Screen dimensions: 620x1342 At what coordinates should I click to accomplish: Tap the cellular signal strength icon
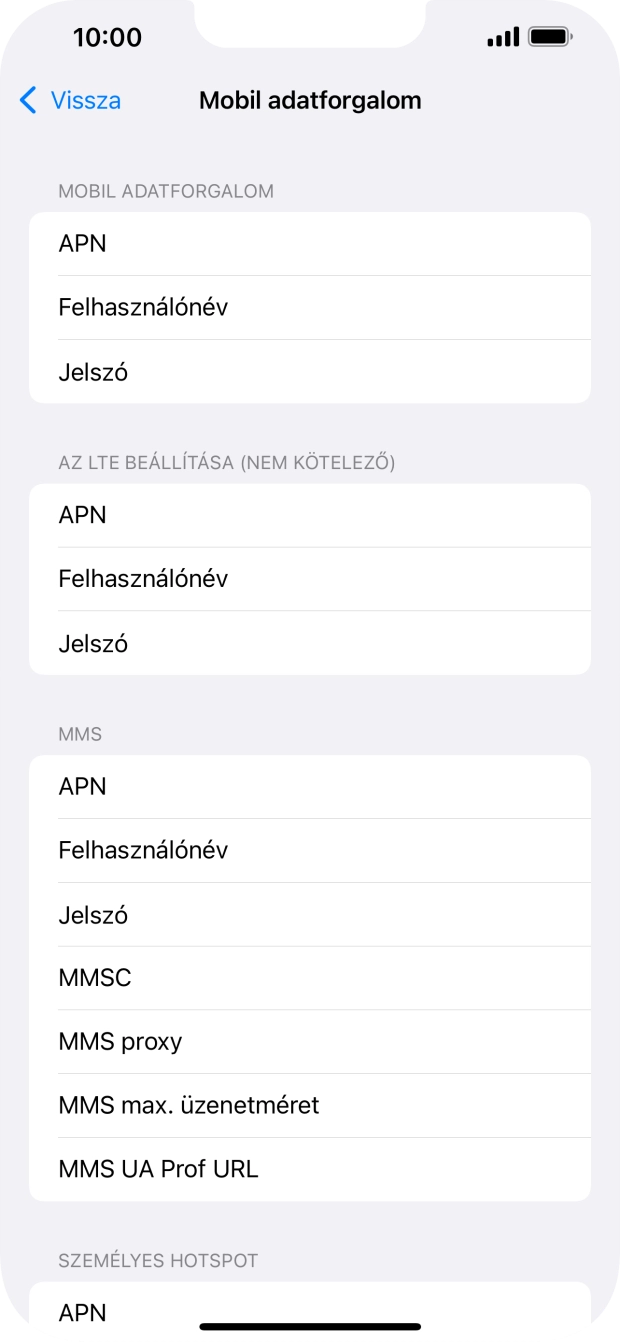[x=500, y=37]
